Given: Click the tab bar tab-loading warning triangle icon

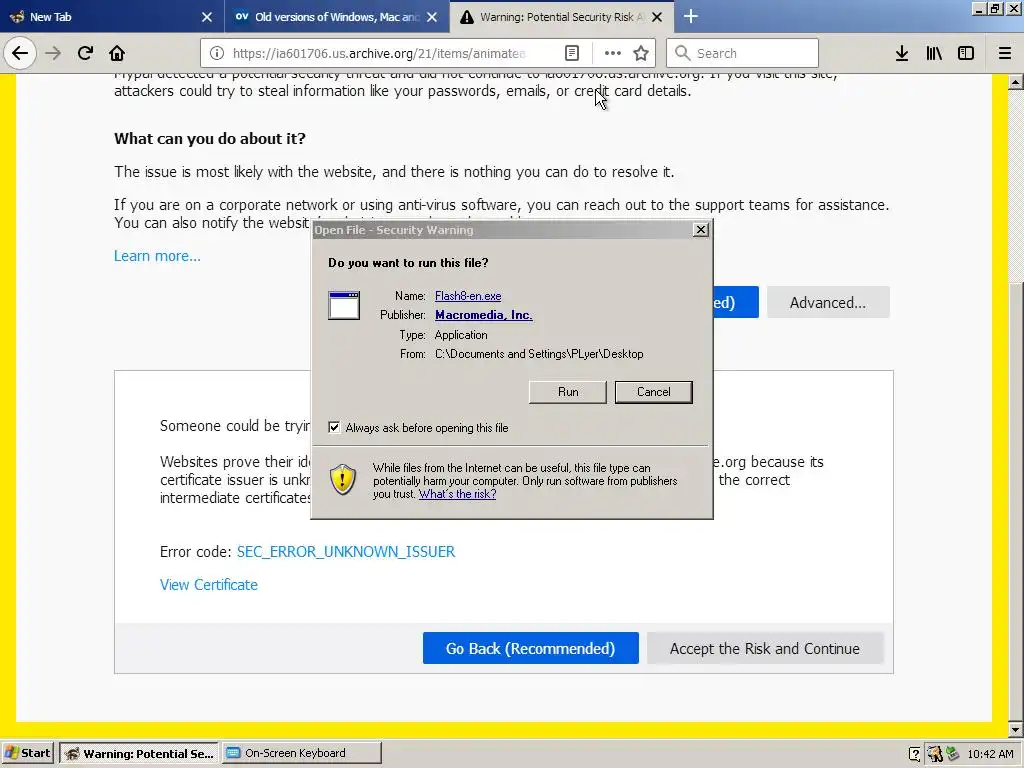Looking at the screenshot, I should [x=466, y=17].
